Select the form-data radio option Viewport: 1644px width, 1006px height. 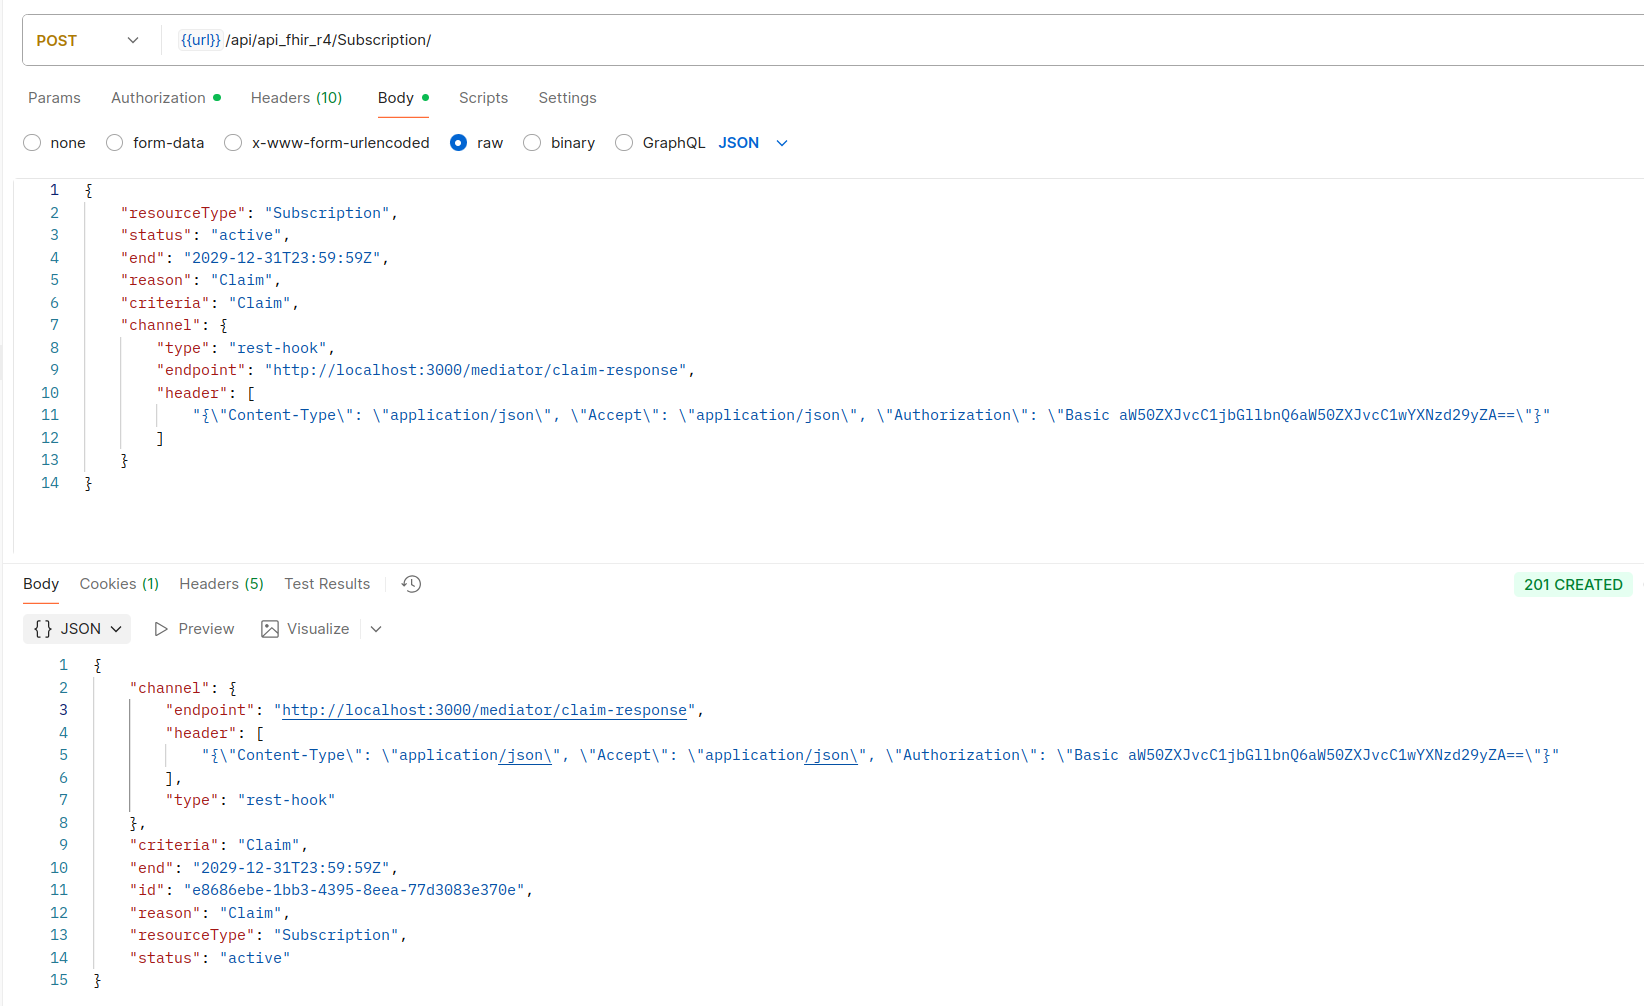pos(115,143)
